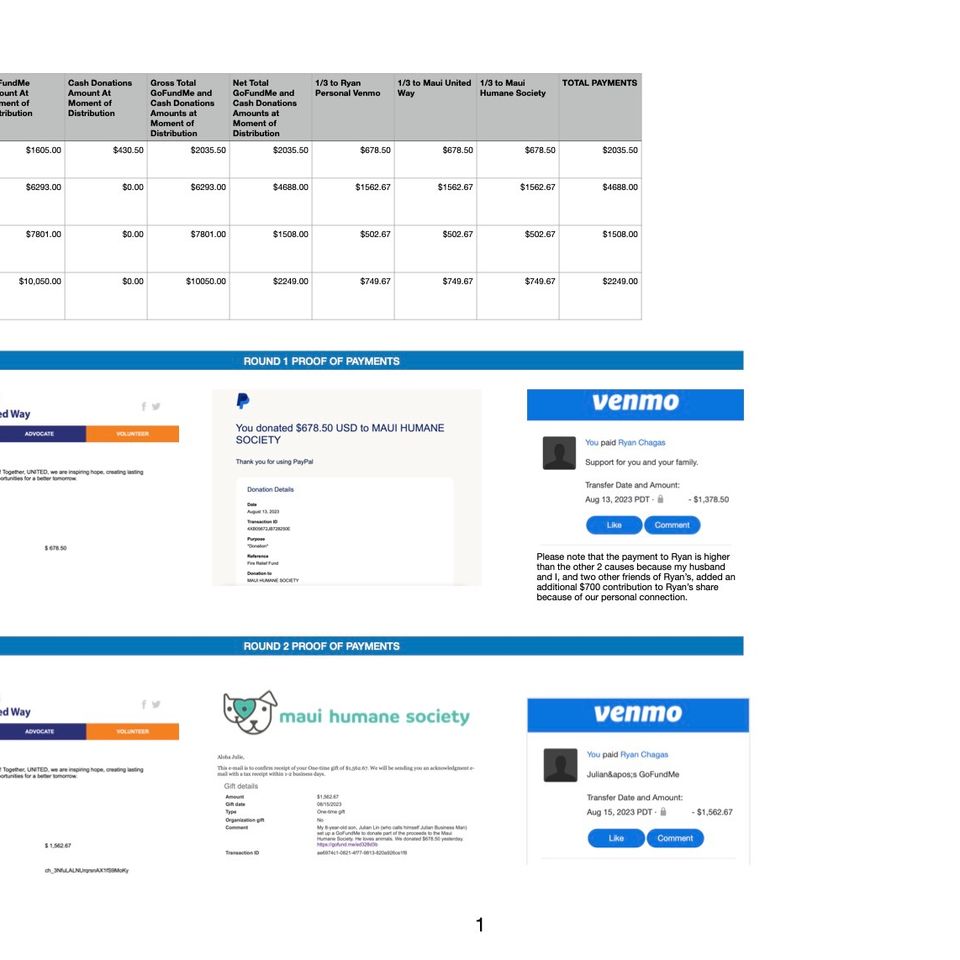The height and width of the screenshot is (960, 960).
Task: Click the Ryan Chagas link in the Round 2 Venmo receipt
Action: click(x=644, y=754)
